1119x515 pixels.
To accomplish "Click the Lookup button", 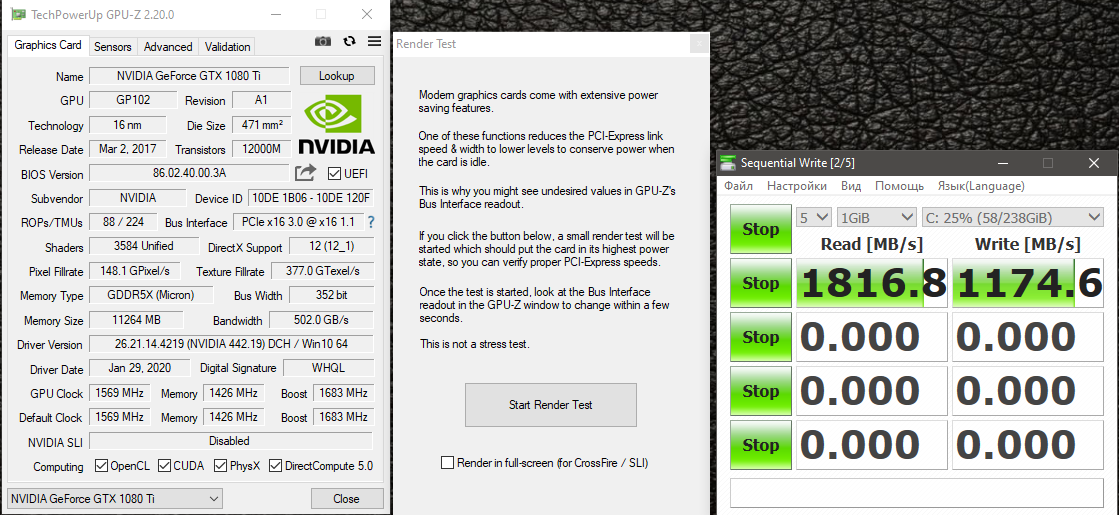I will coord(337,76).
